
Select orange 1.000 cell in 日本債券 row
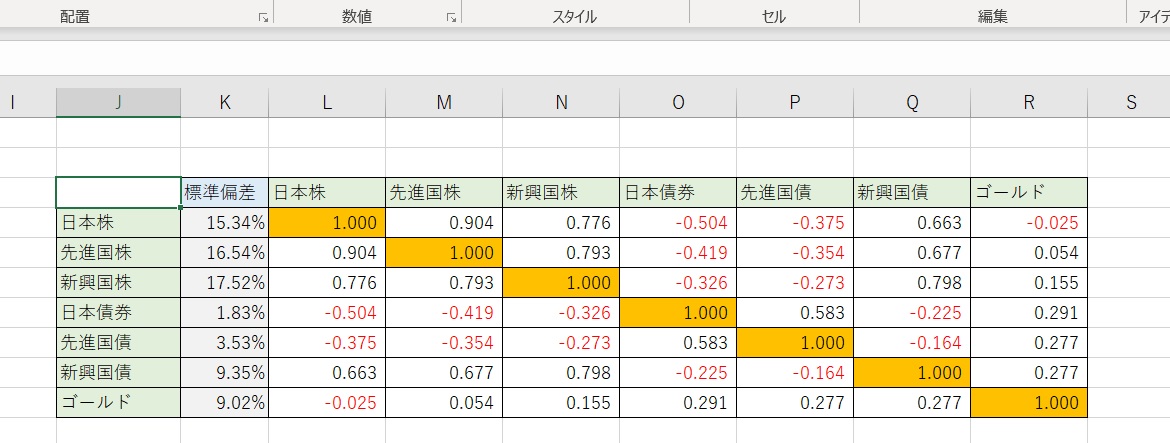tap(678, 312)
